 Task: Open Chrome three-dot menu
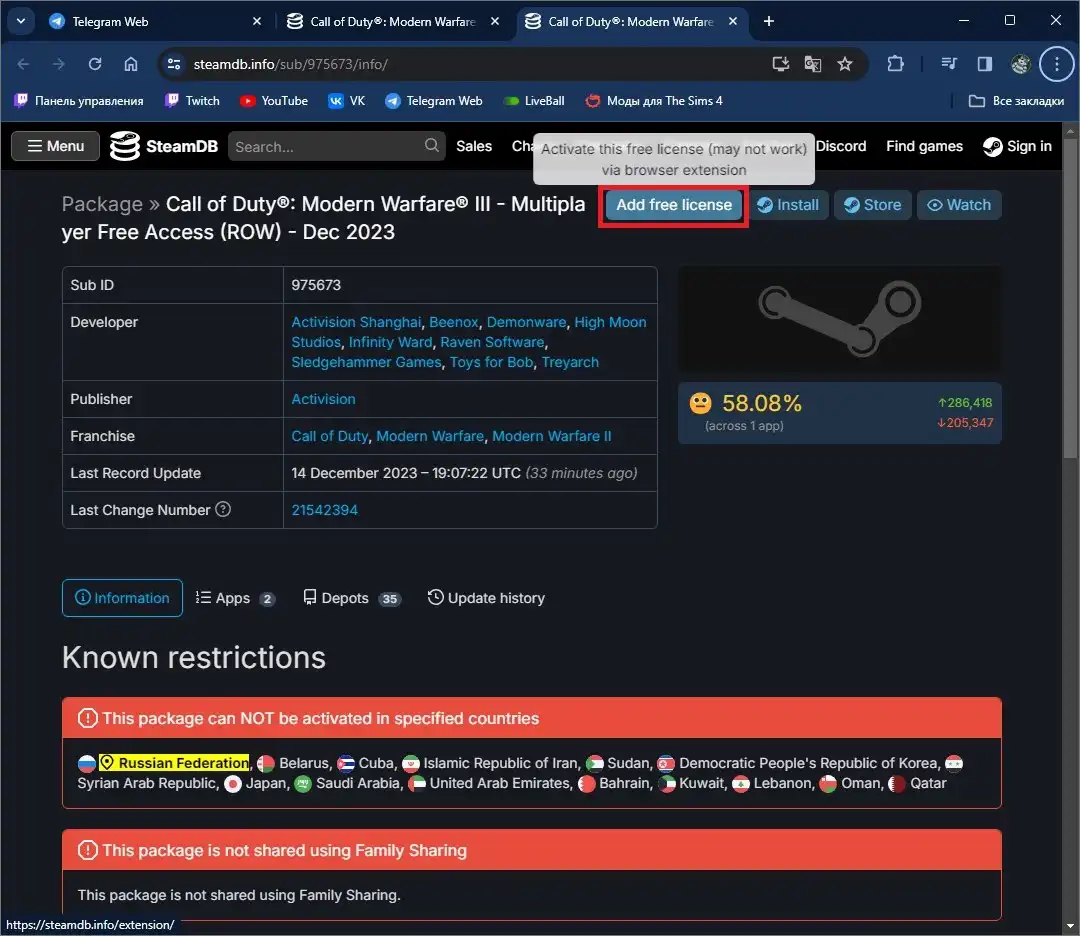point(1056,64)
